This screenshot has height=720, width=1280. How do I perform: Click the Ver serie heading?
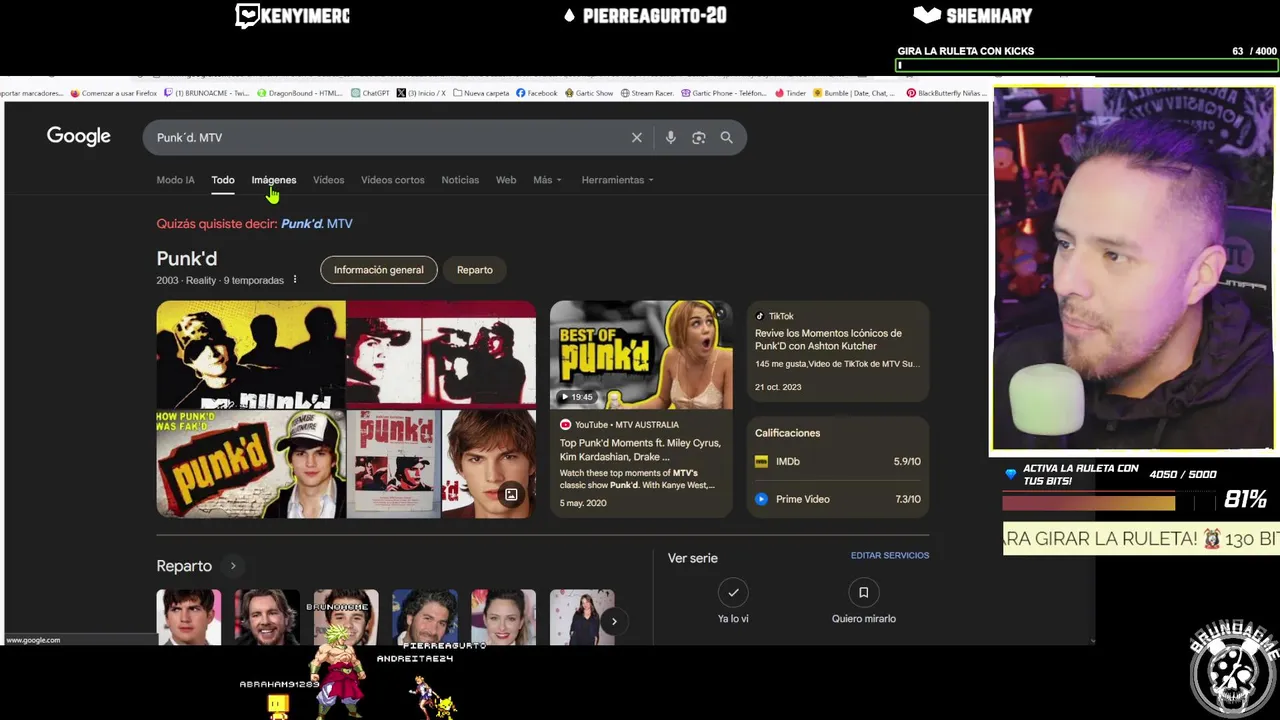pos(693,558)
